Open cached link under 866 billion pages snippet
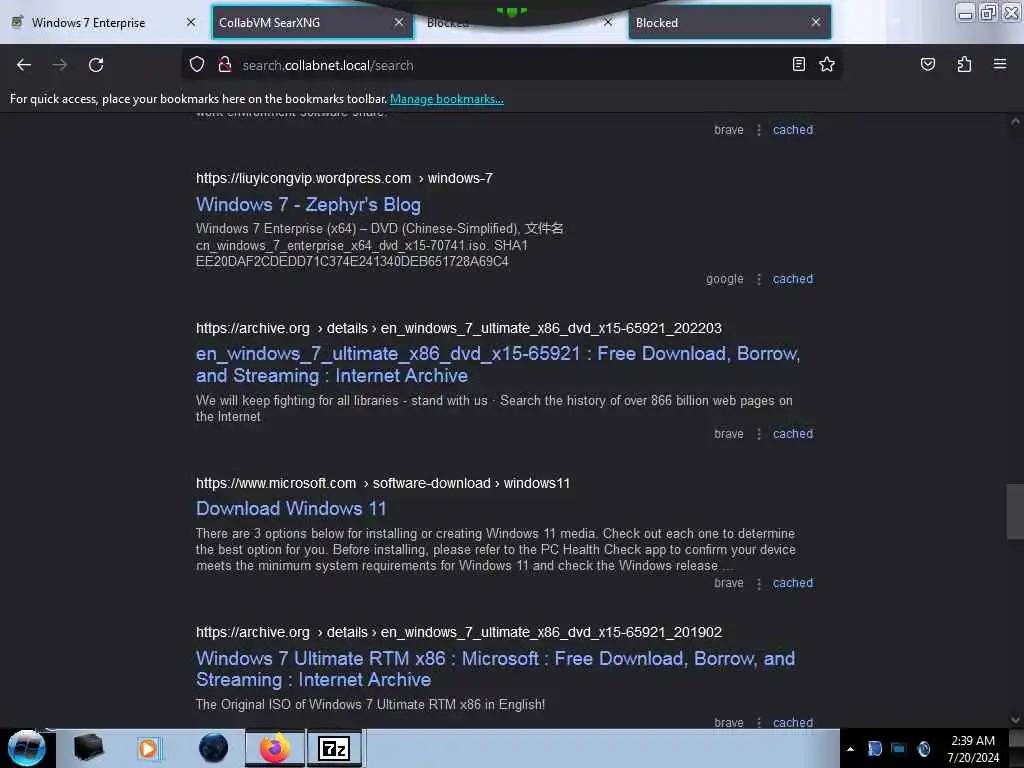 (793, 434)
